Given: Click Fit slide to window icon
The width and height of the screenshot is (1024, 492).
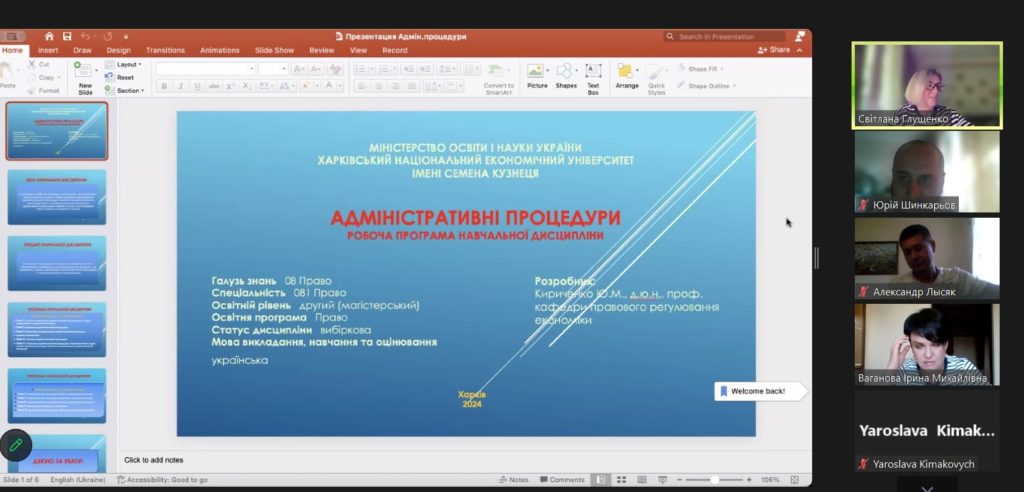Looking at the screenshot, I should [x=795, y=480].
